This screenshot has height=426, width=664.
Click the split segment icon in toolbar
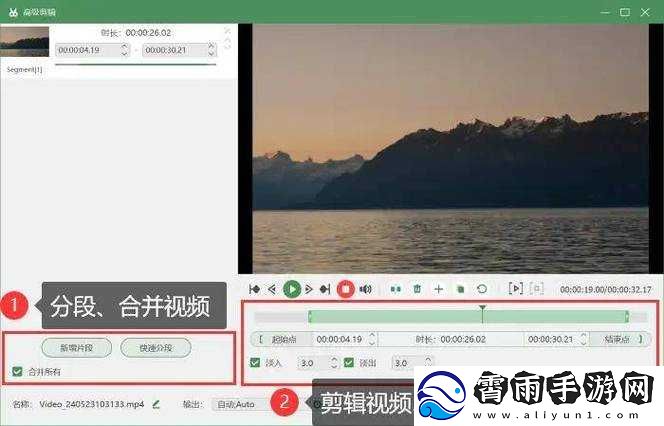(396, 289)
